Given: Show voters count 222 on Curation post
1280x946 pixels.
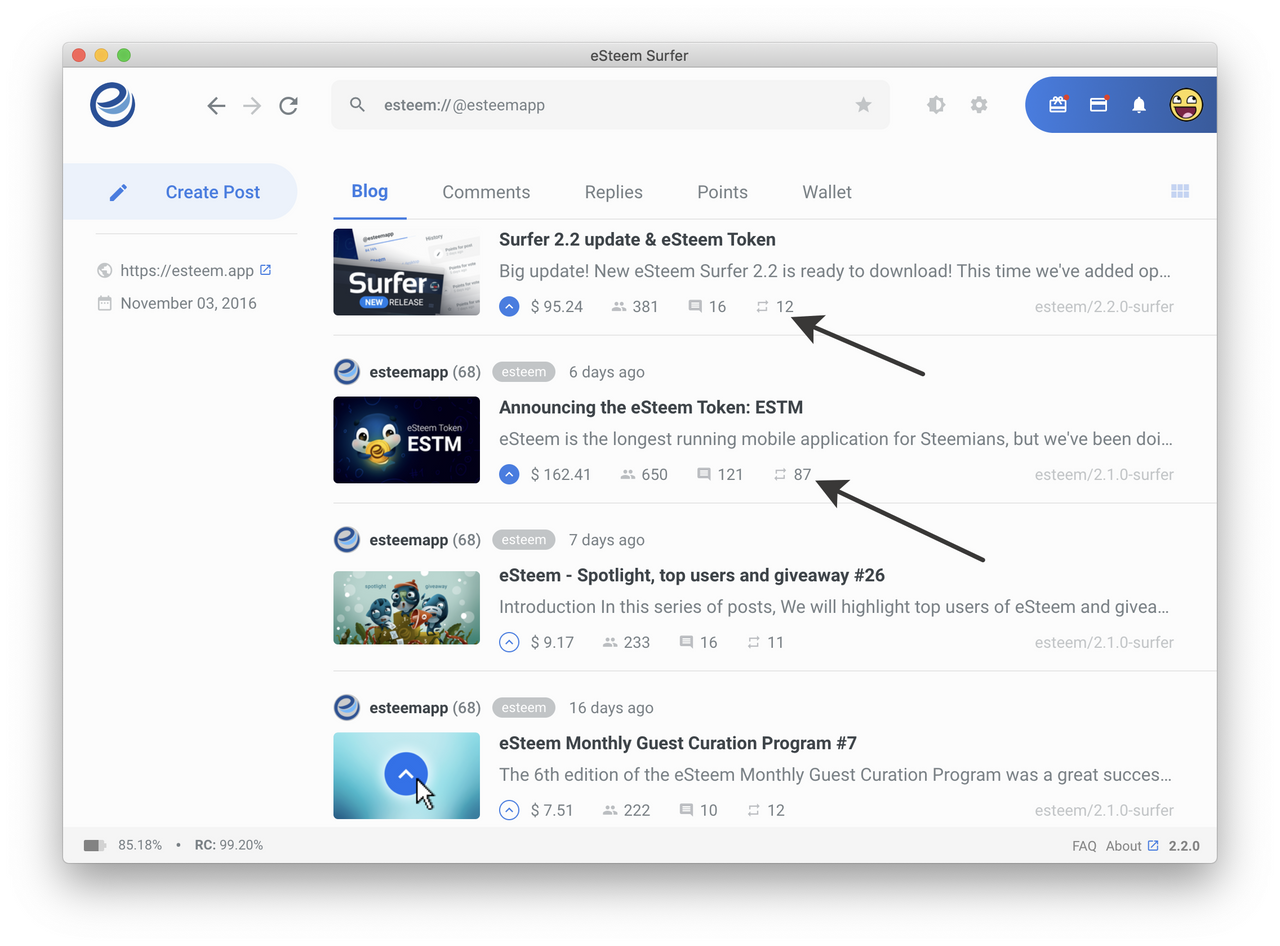Looking at the screenshot, I should [x=626, y=810].
